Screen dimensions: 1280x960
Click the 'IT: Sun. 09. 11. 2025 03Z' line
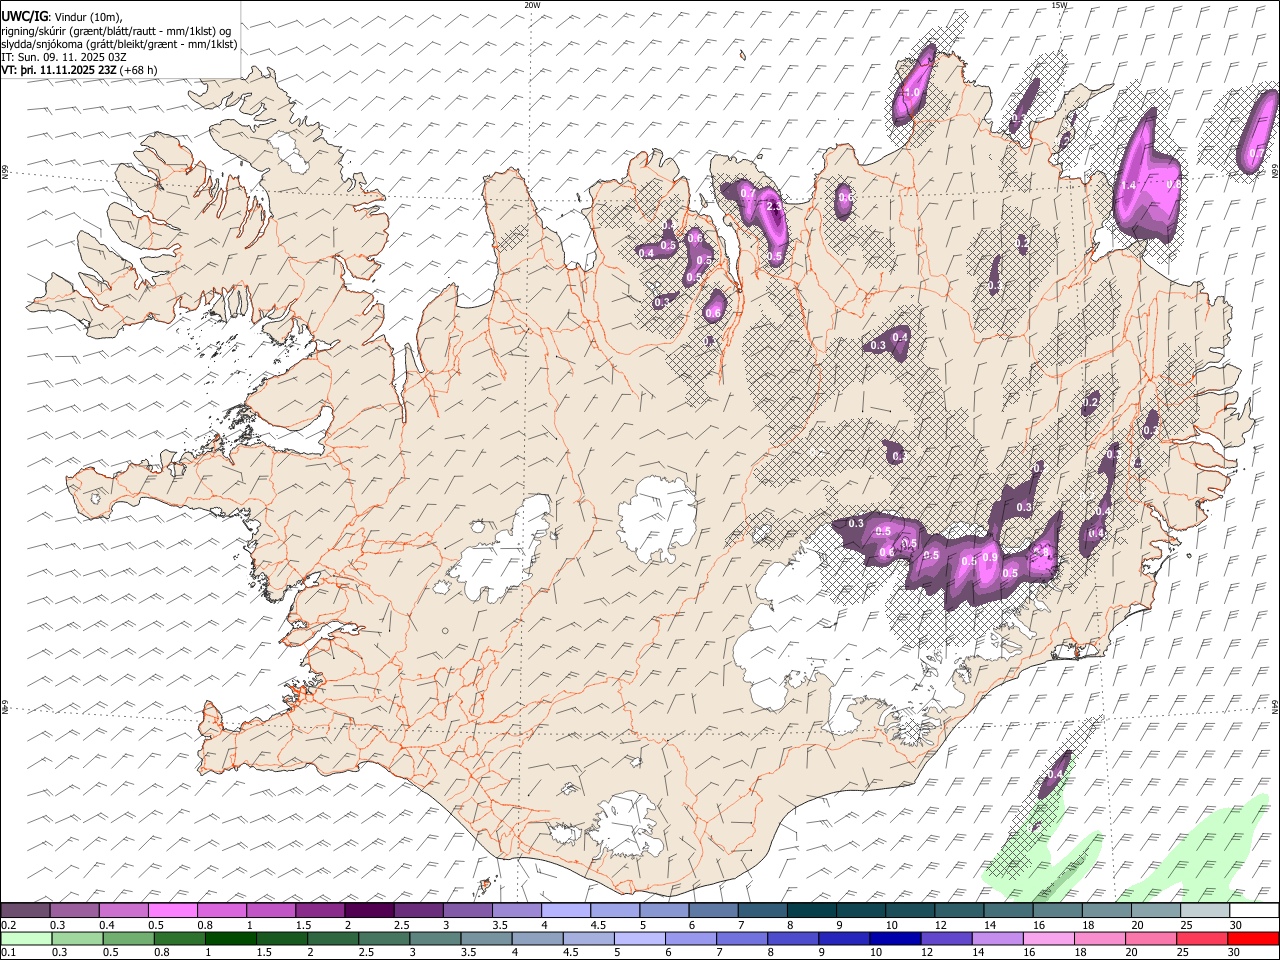tap(64, 57)
